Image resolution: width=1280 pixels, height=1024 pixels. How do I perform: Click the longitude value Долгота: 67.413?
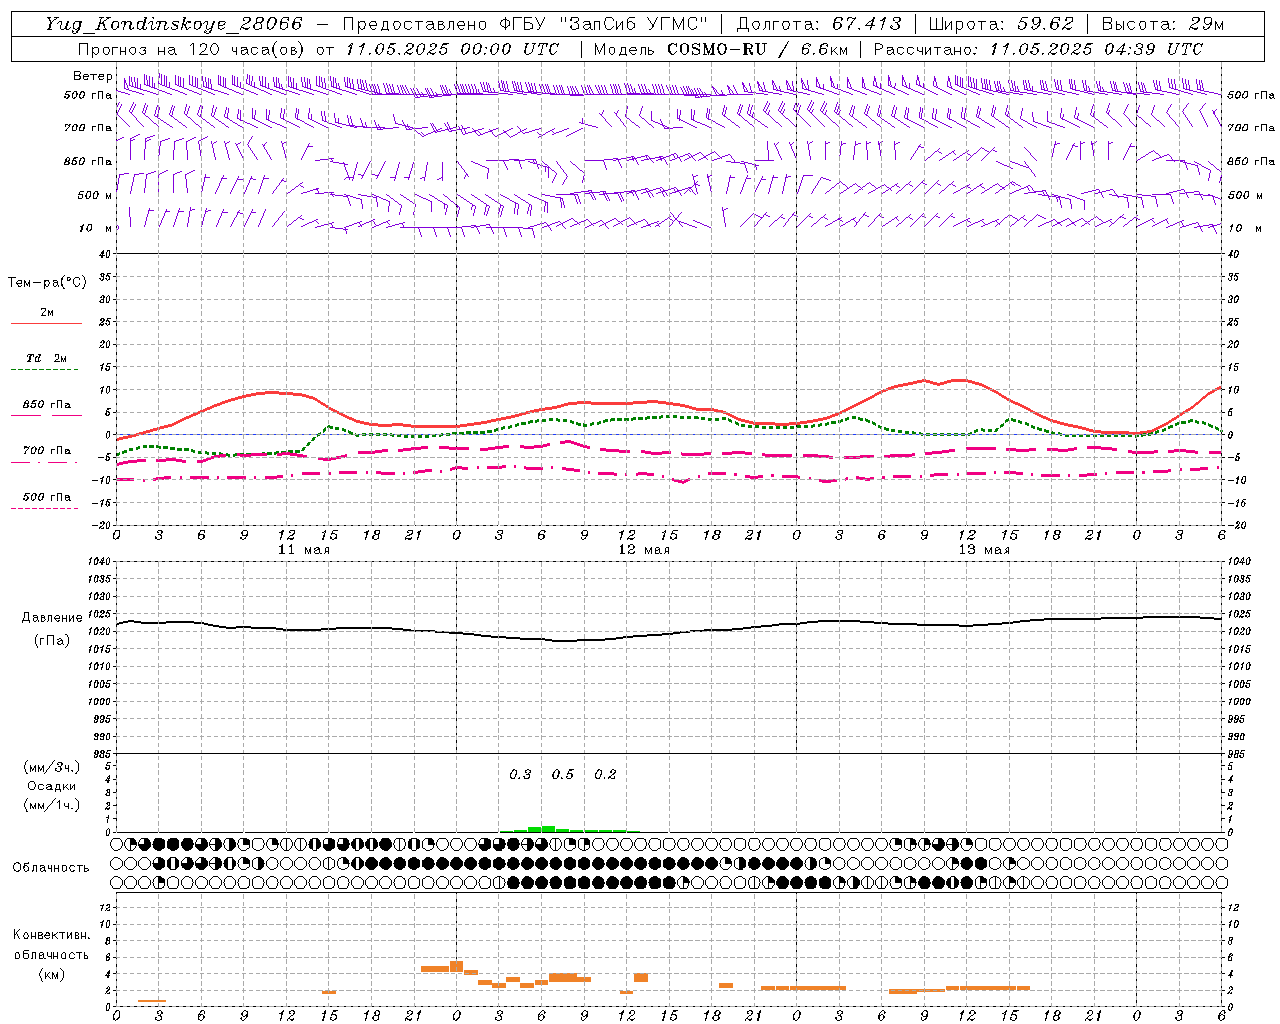click(x=819, y=24)
